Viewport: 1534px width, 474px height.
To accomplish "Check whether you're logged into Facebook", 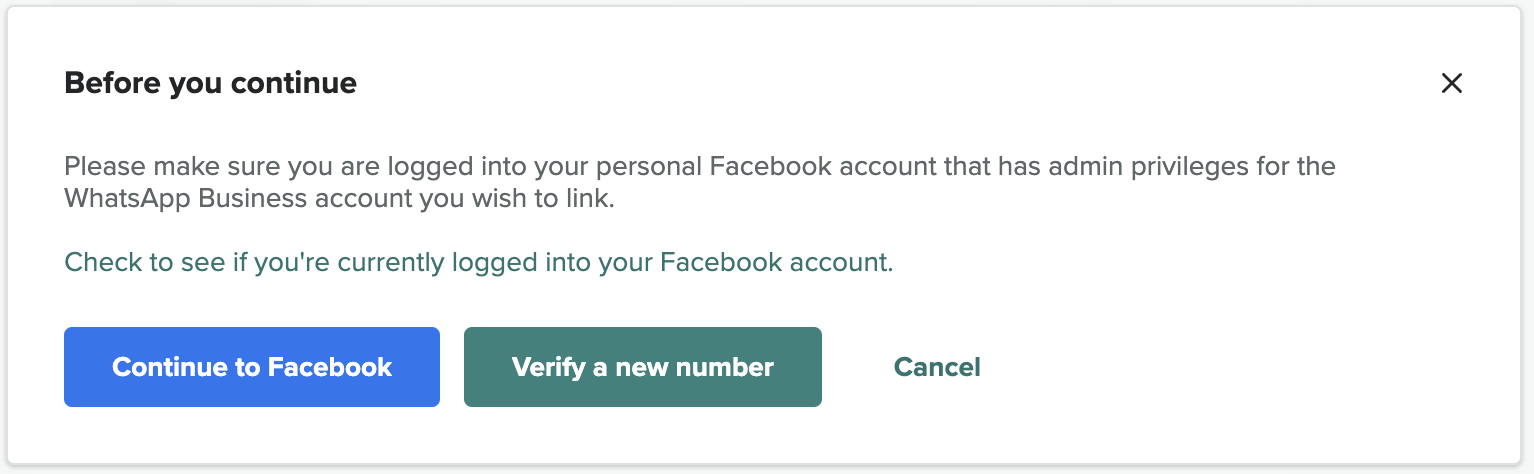I will (478, 263).
